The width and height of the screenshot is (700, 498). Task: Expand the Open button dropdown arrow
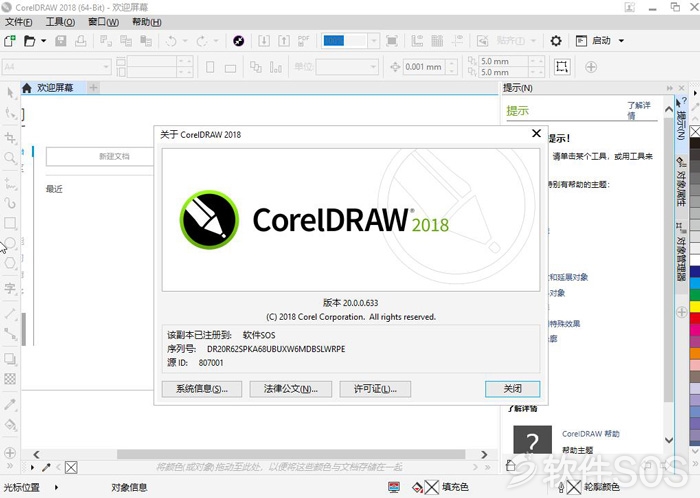click(43, 41)
